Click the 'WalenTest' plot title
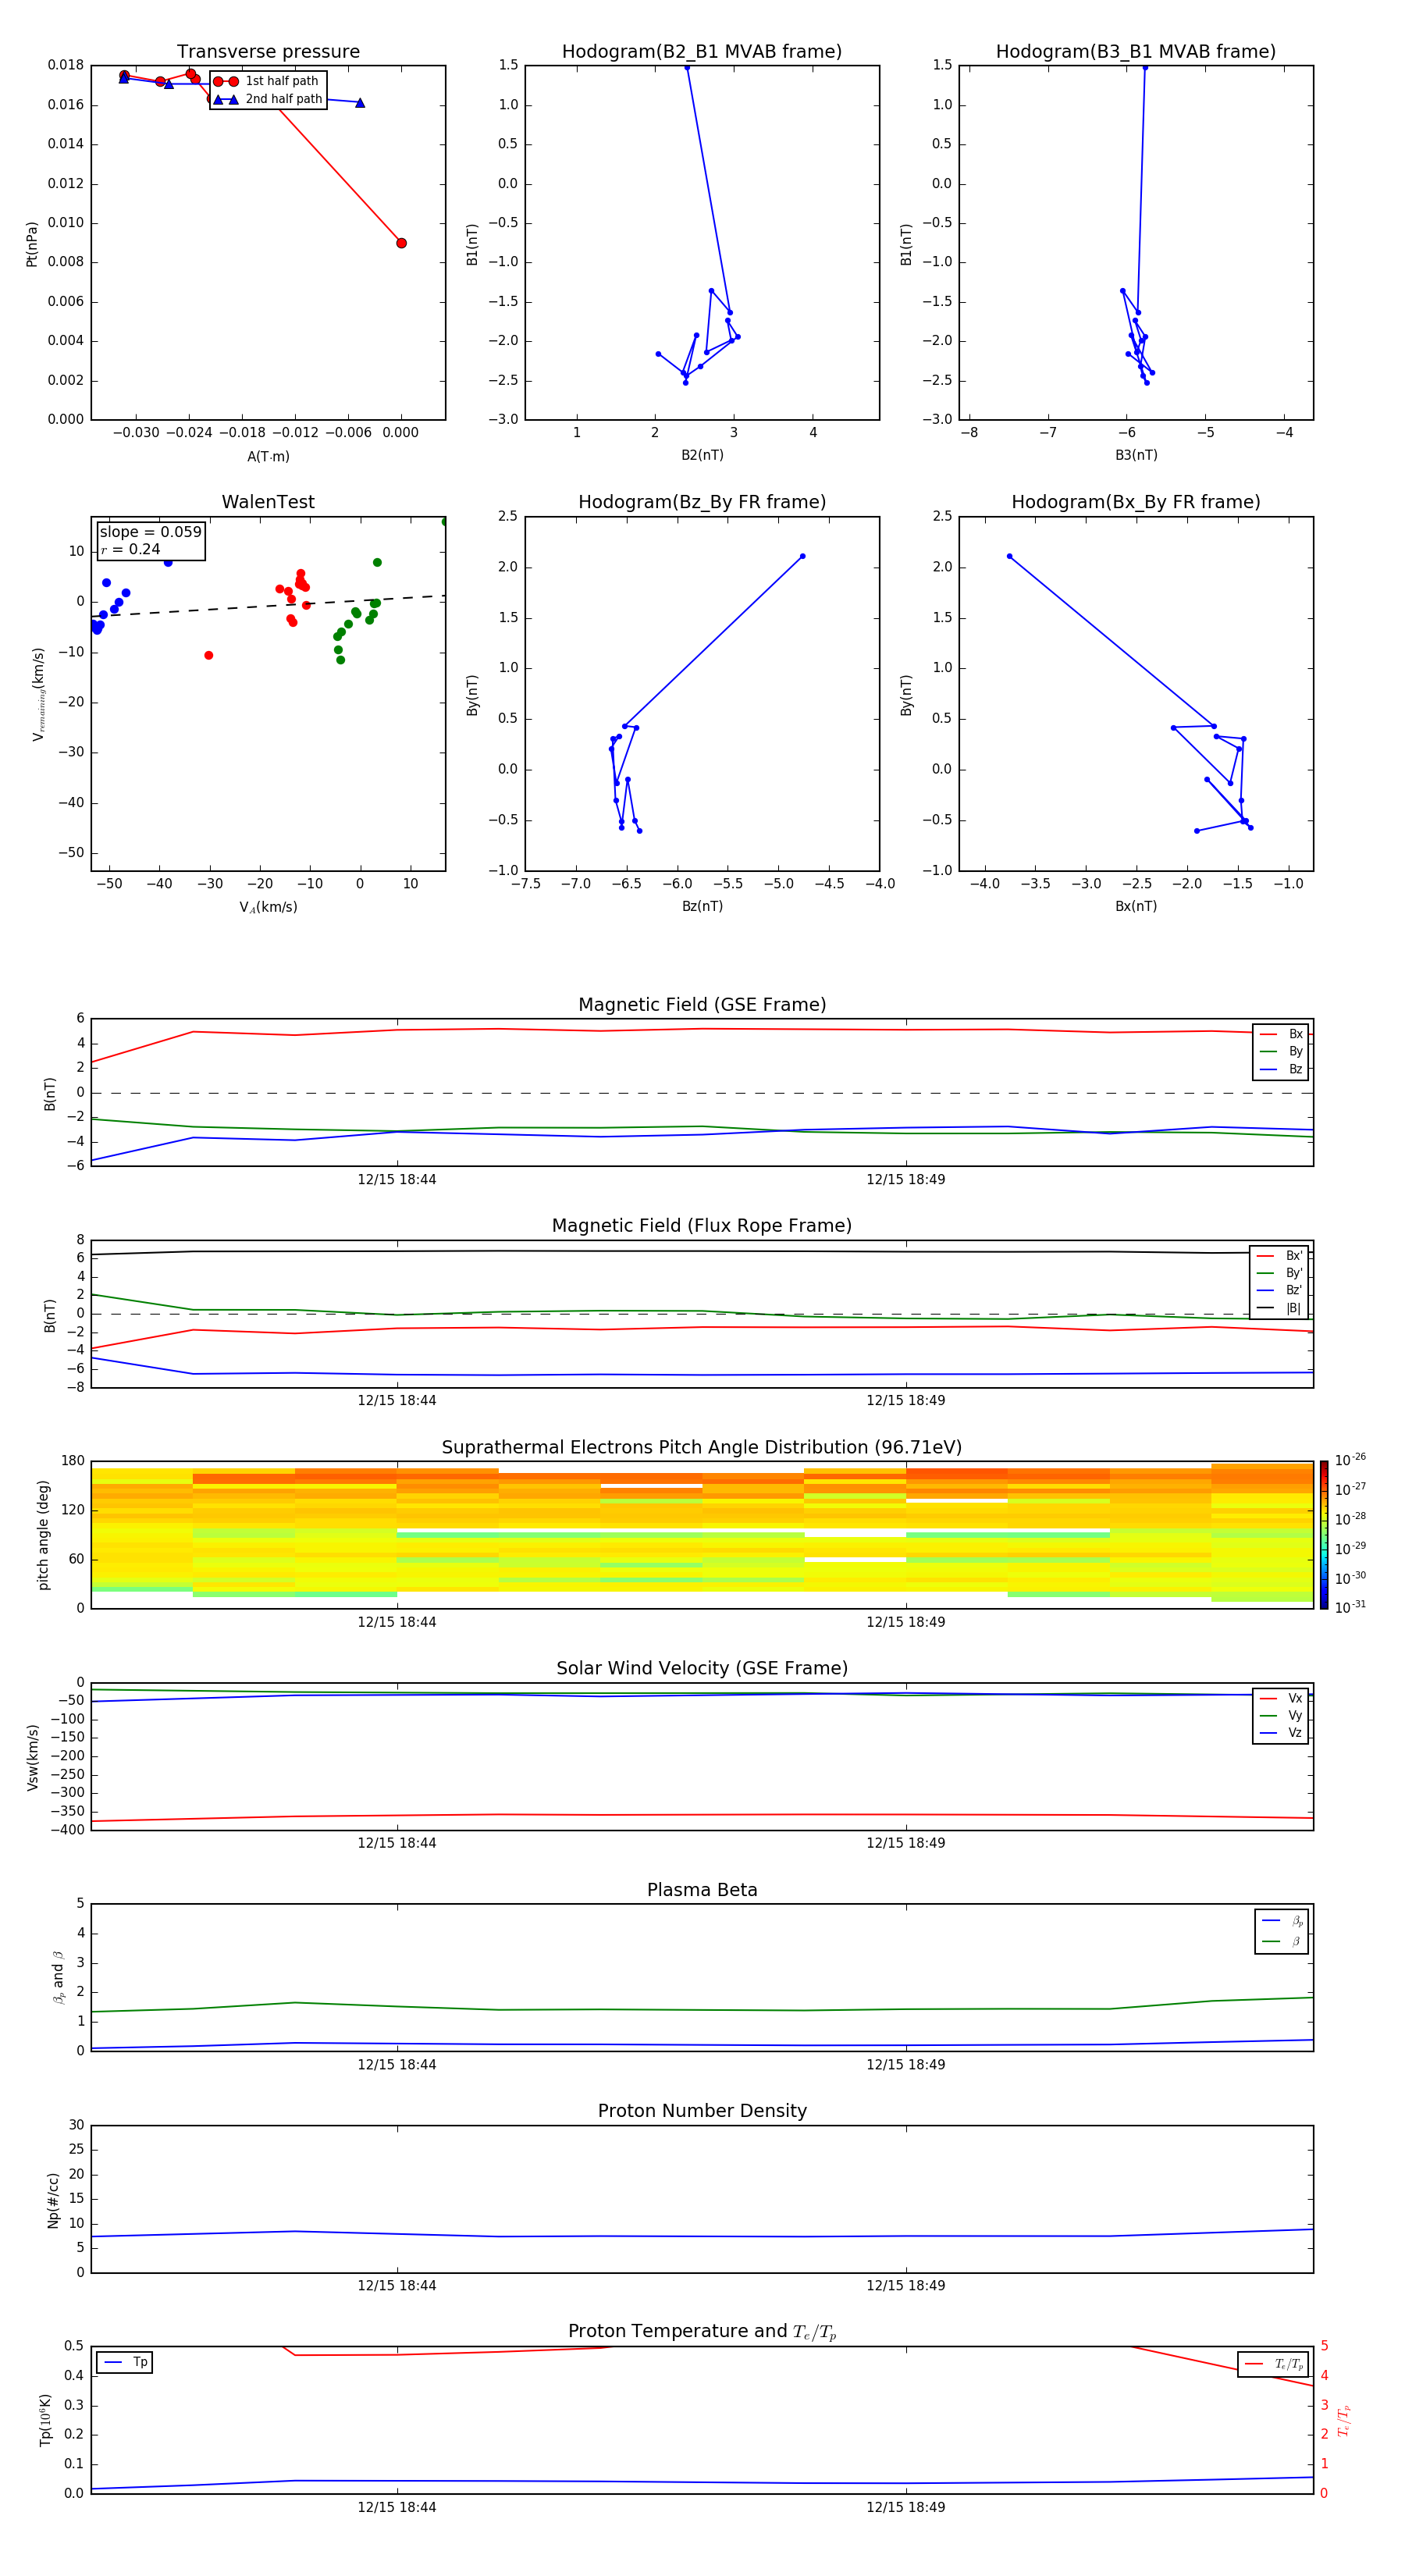Image resolution: width=1405 pixels, height=2576 pixels. [268, 502]
